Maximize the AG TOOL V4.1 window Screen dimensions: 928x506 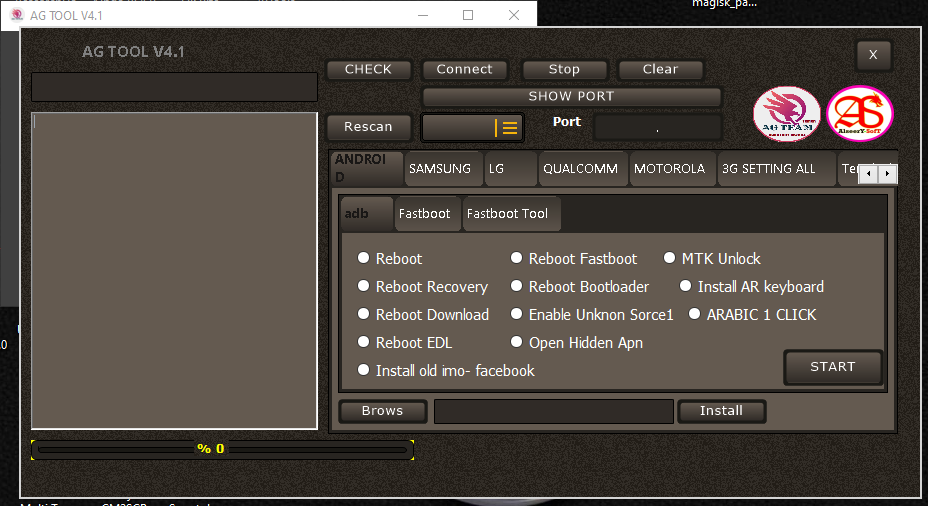point(468,15)
